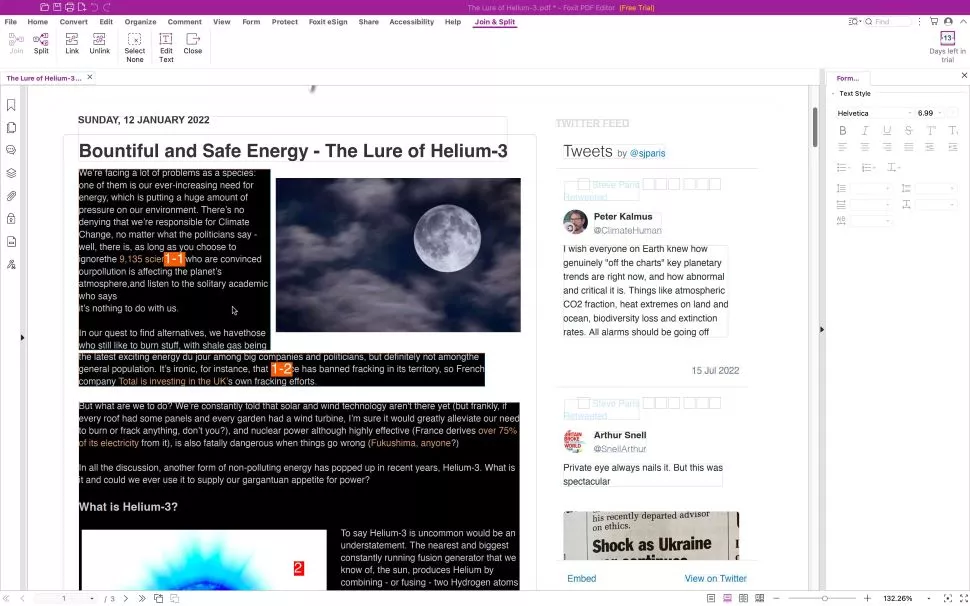Image resolution: width=970 pixels, height=606 pixels.
Task: Open the File menu
Action: click(11, 22)
